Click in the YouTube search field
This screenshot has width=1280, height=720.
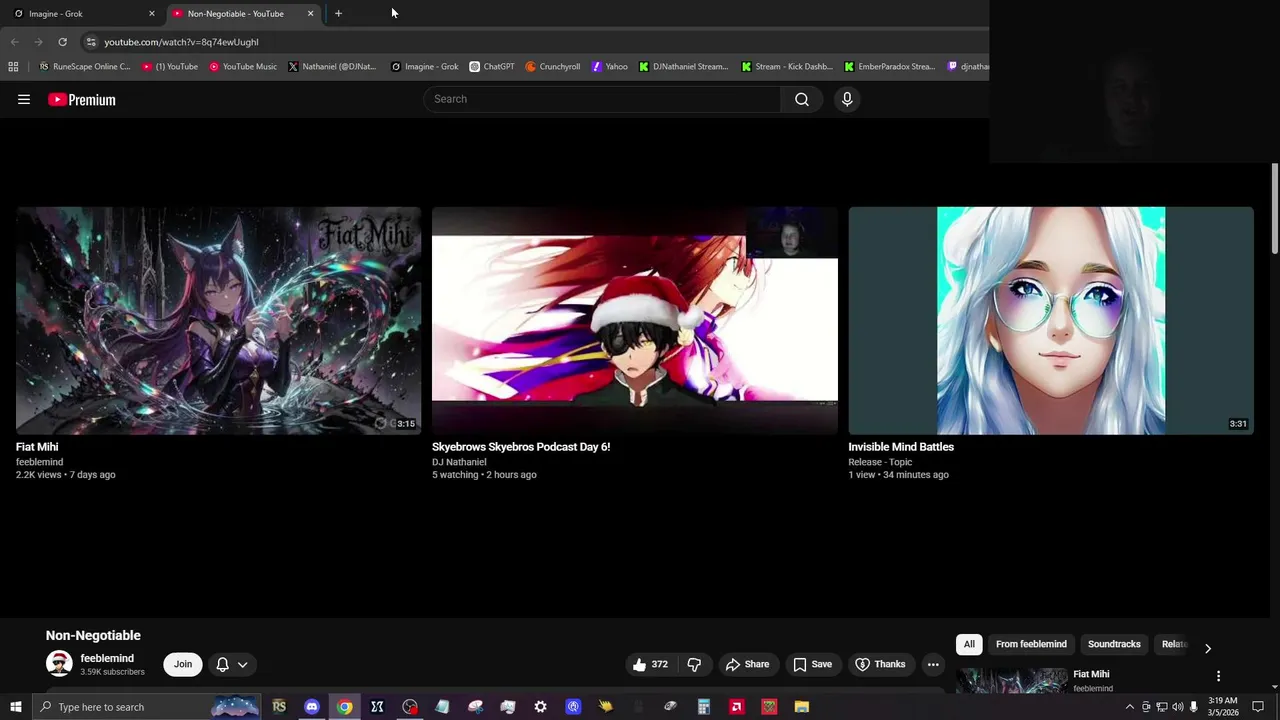[602, 99]
